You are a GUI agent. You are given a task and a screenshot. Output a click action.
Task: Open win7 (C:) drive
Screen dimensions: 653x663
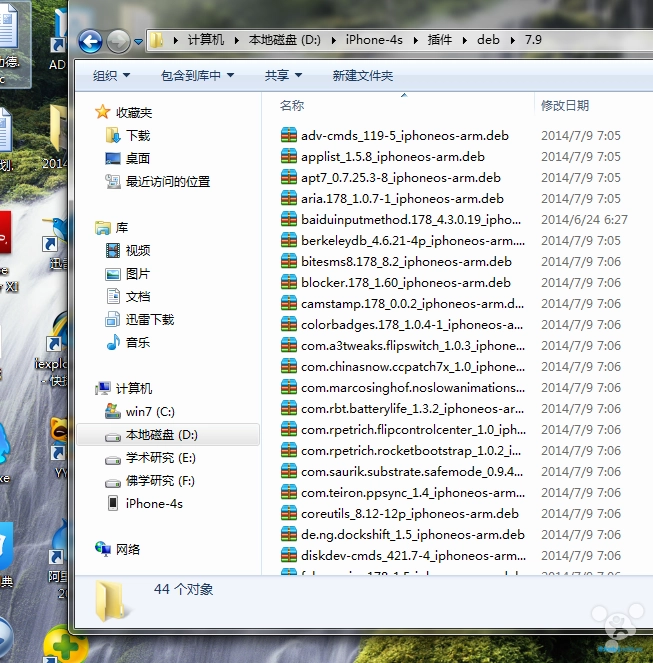pyautogui.click(x=149, y=411)
